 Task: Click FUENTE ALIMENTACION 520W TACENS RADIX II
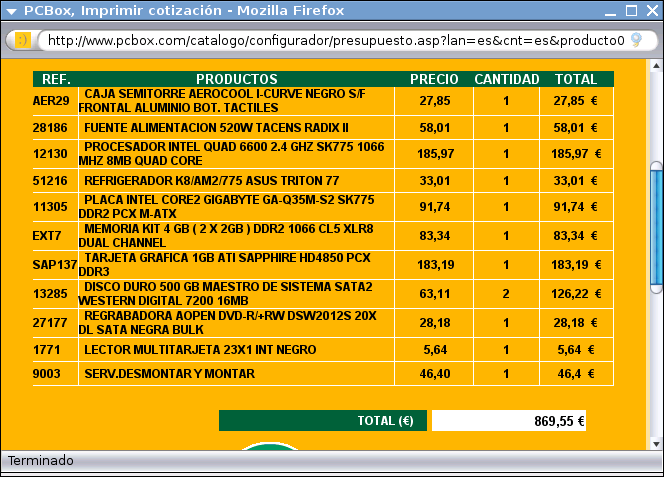(x=216, y=128)
